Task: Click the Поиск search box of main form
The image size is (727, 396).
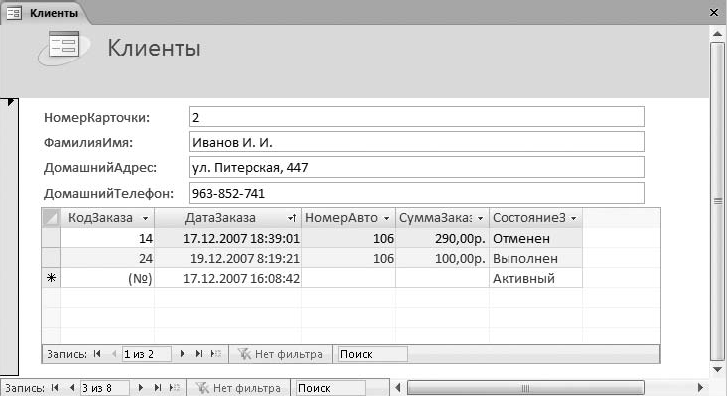Action: coord(331,388)
